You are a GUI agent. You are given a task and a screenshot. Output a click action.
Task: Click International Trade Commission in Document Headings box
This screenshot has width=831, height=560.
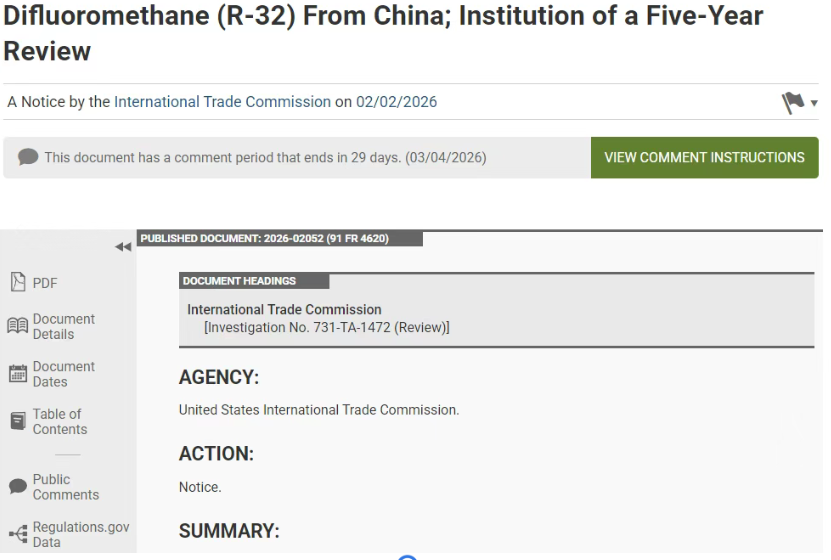click(x=284, y=310)
